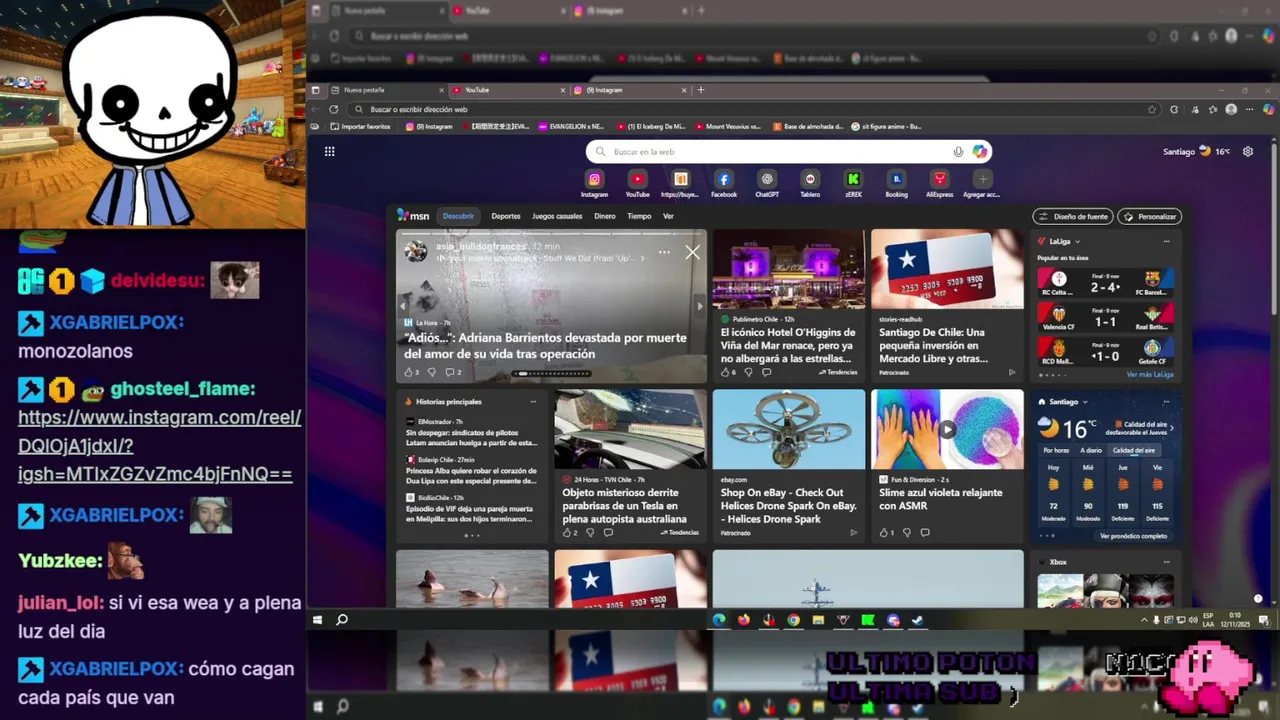This screenshot has height=720, width=1280.
Task: Open the more options dots on video overlay
Action: 664,252
